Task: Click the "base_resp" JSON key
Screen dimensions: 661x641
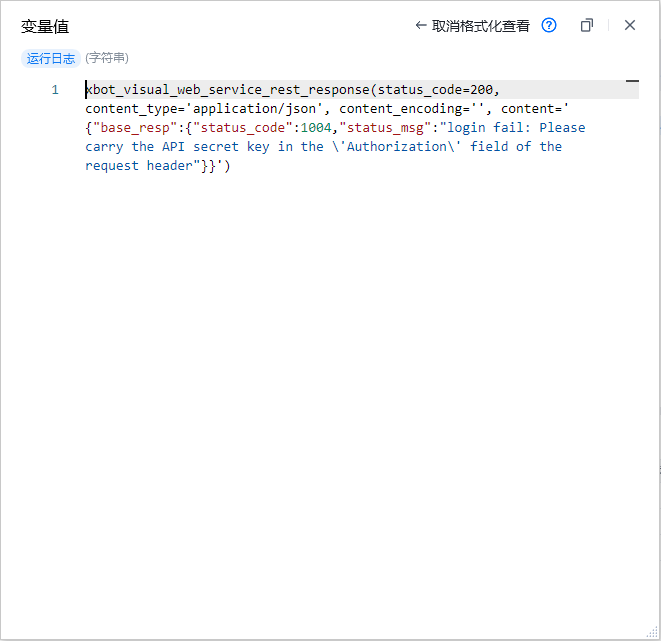Action: tap(135, 128)
